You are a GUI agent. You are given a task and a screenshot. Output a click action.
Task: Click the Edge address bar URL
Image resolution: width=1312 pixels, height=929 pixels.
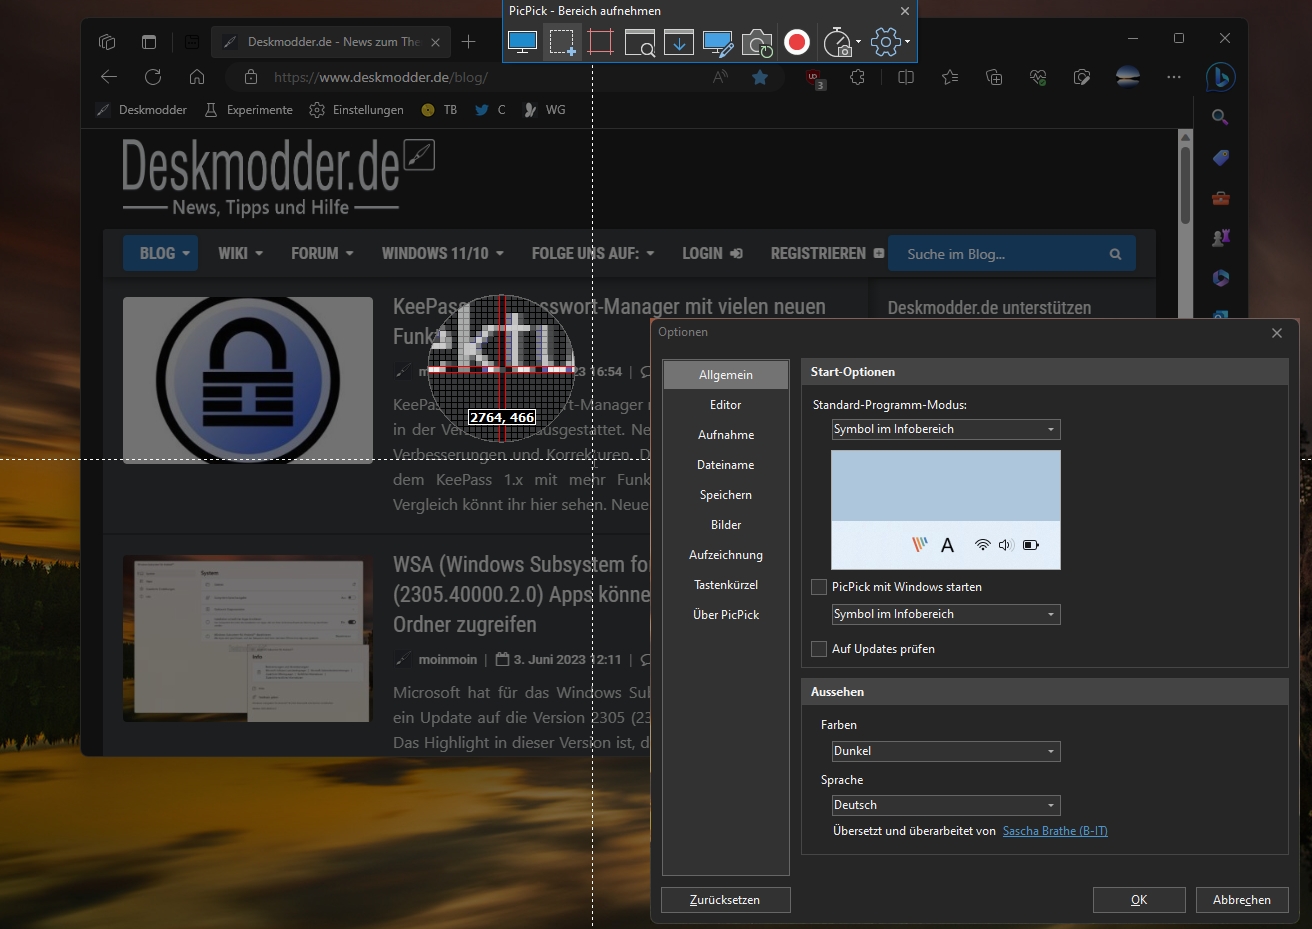tap(381, 77)
